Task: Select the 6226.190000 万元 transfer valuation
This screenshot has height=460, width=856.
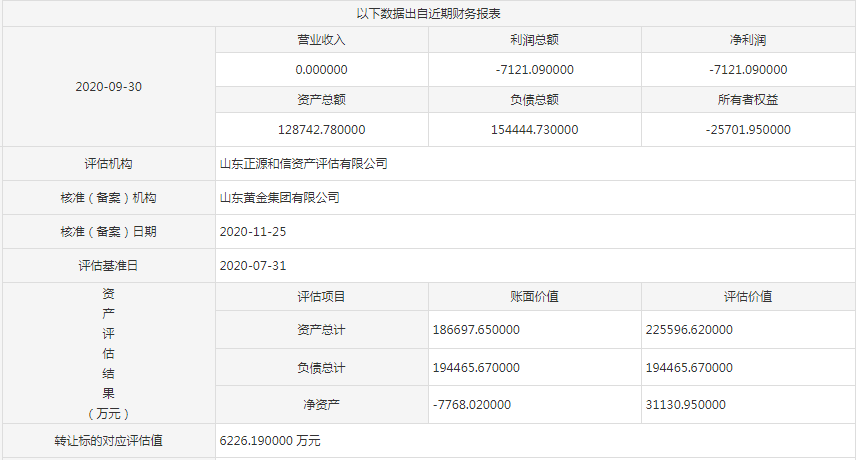Action: coord(270,440)
